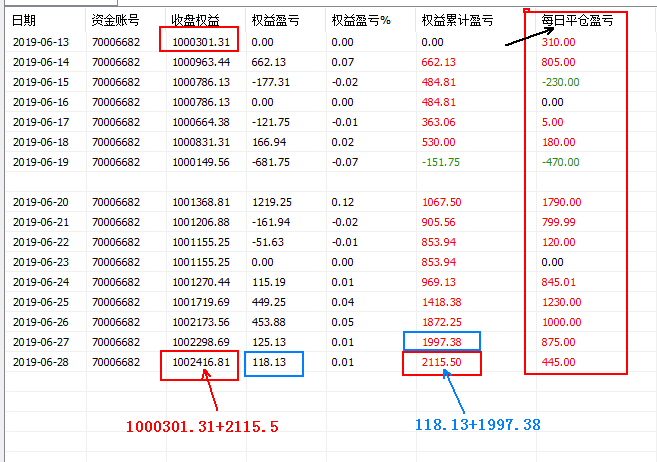Click cumulative P/L value 1067.50
Screen dimensions: 657x462
coord(442,202)
